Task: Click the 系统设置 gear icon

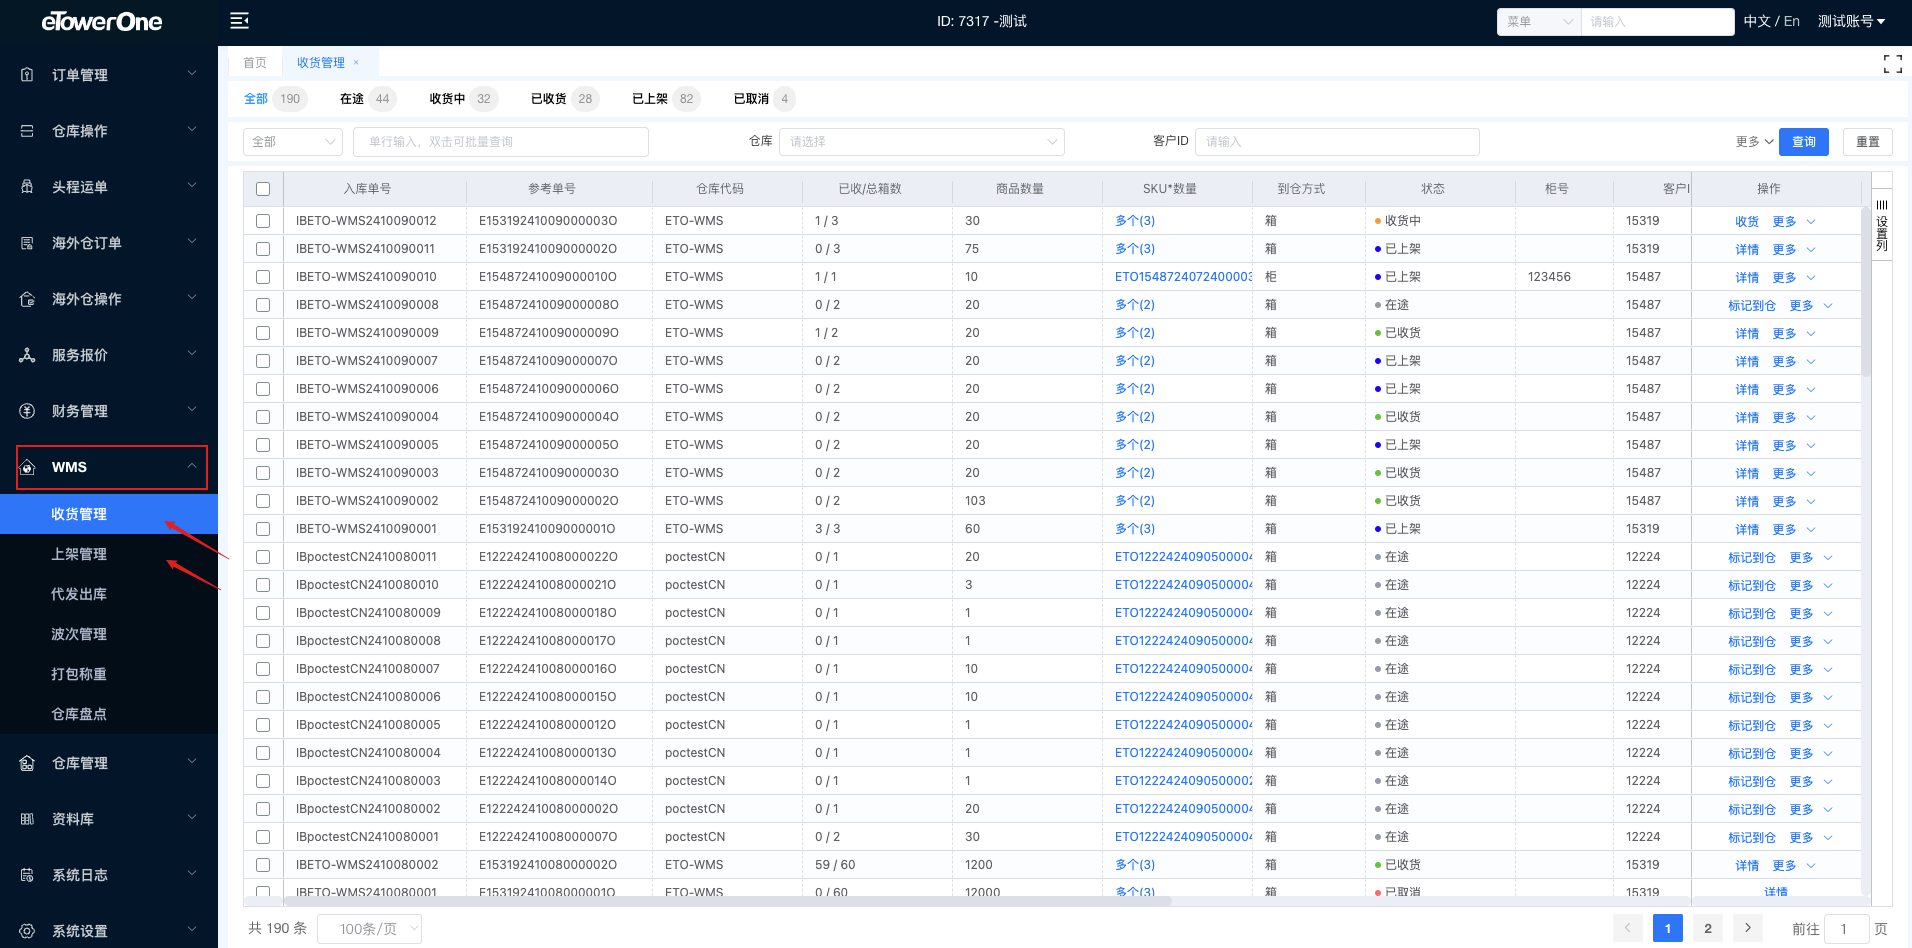Action: click(x=28, y=931)
